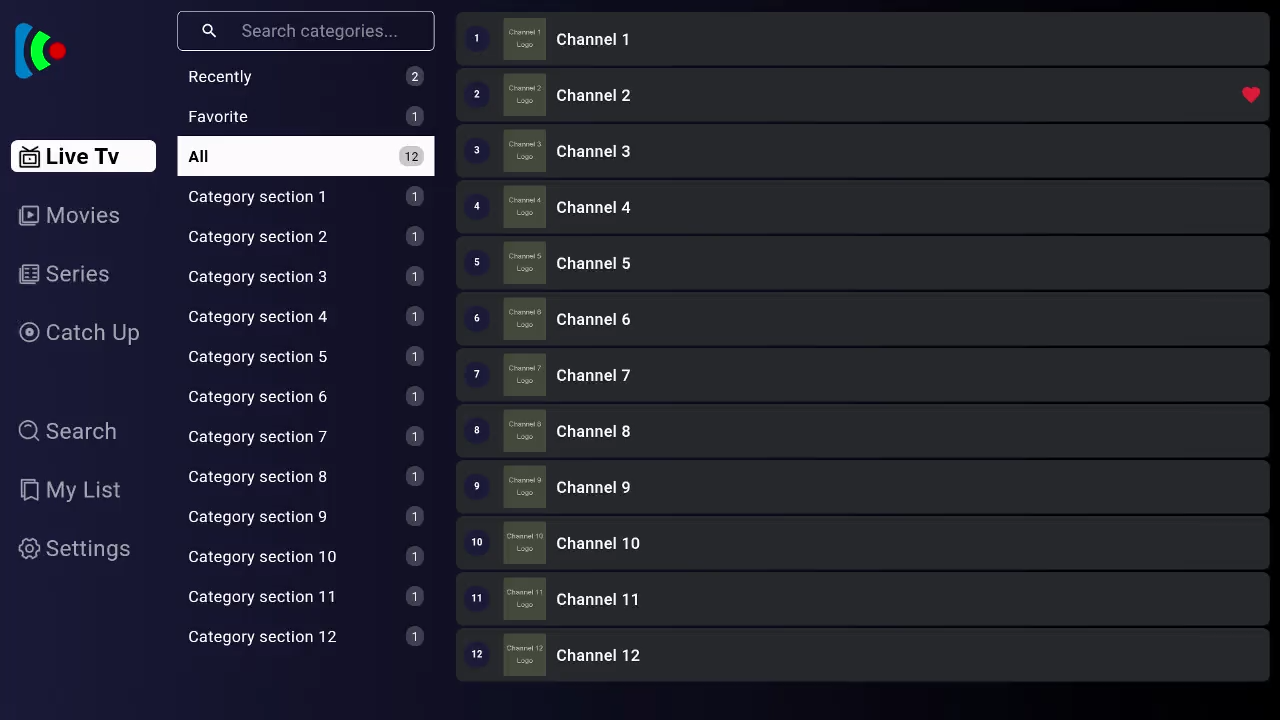Screen dimensions: 1280x720
Task: Go to the Movies section
Action: 69,215
